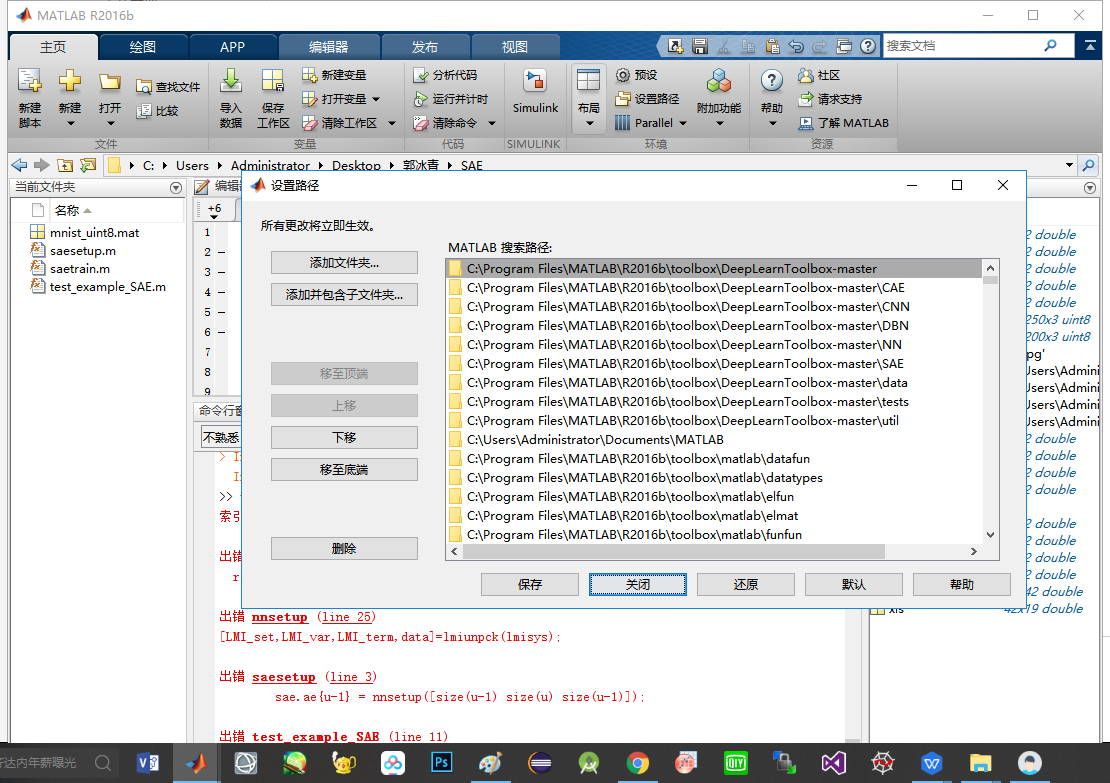Screen dimensions: 1110x783
Task: Switch to the 绘图 ribbon tab
Action: click(x=144, y=45)
